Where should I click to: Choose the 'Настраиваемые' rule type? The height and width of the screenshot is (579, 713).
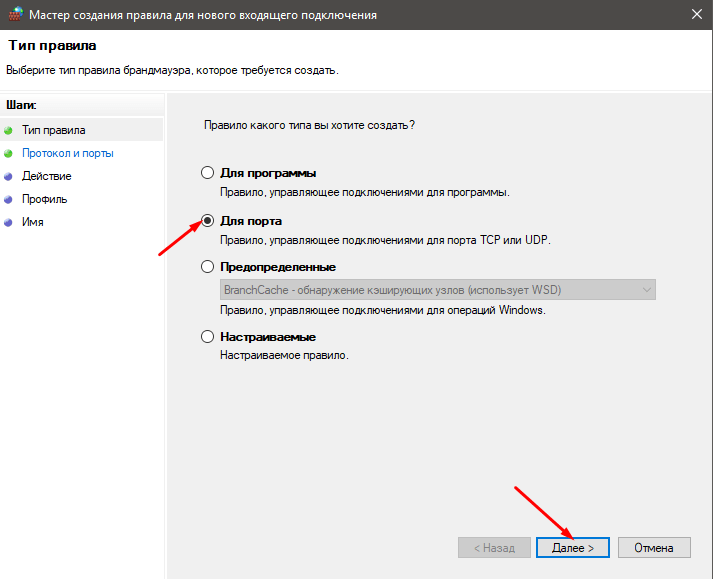207,337
